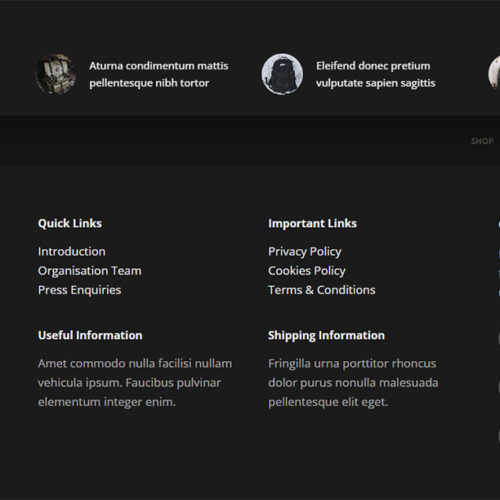Open the black backpack round thumbnail
500x500 pixels.
(x=282, y=74)
